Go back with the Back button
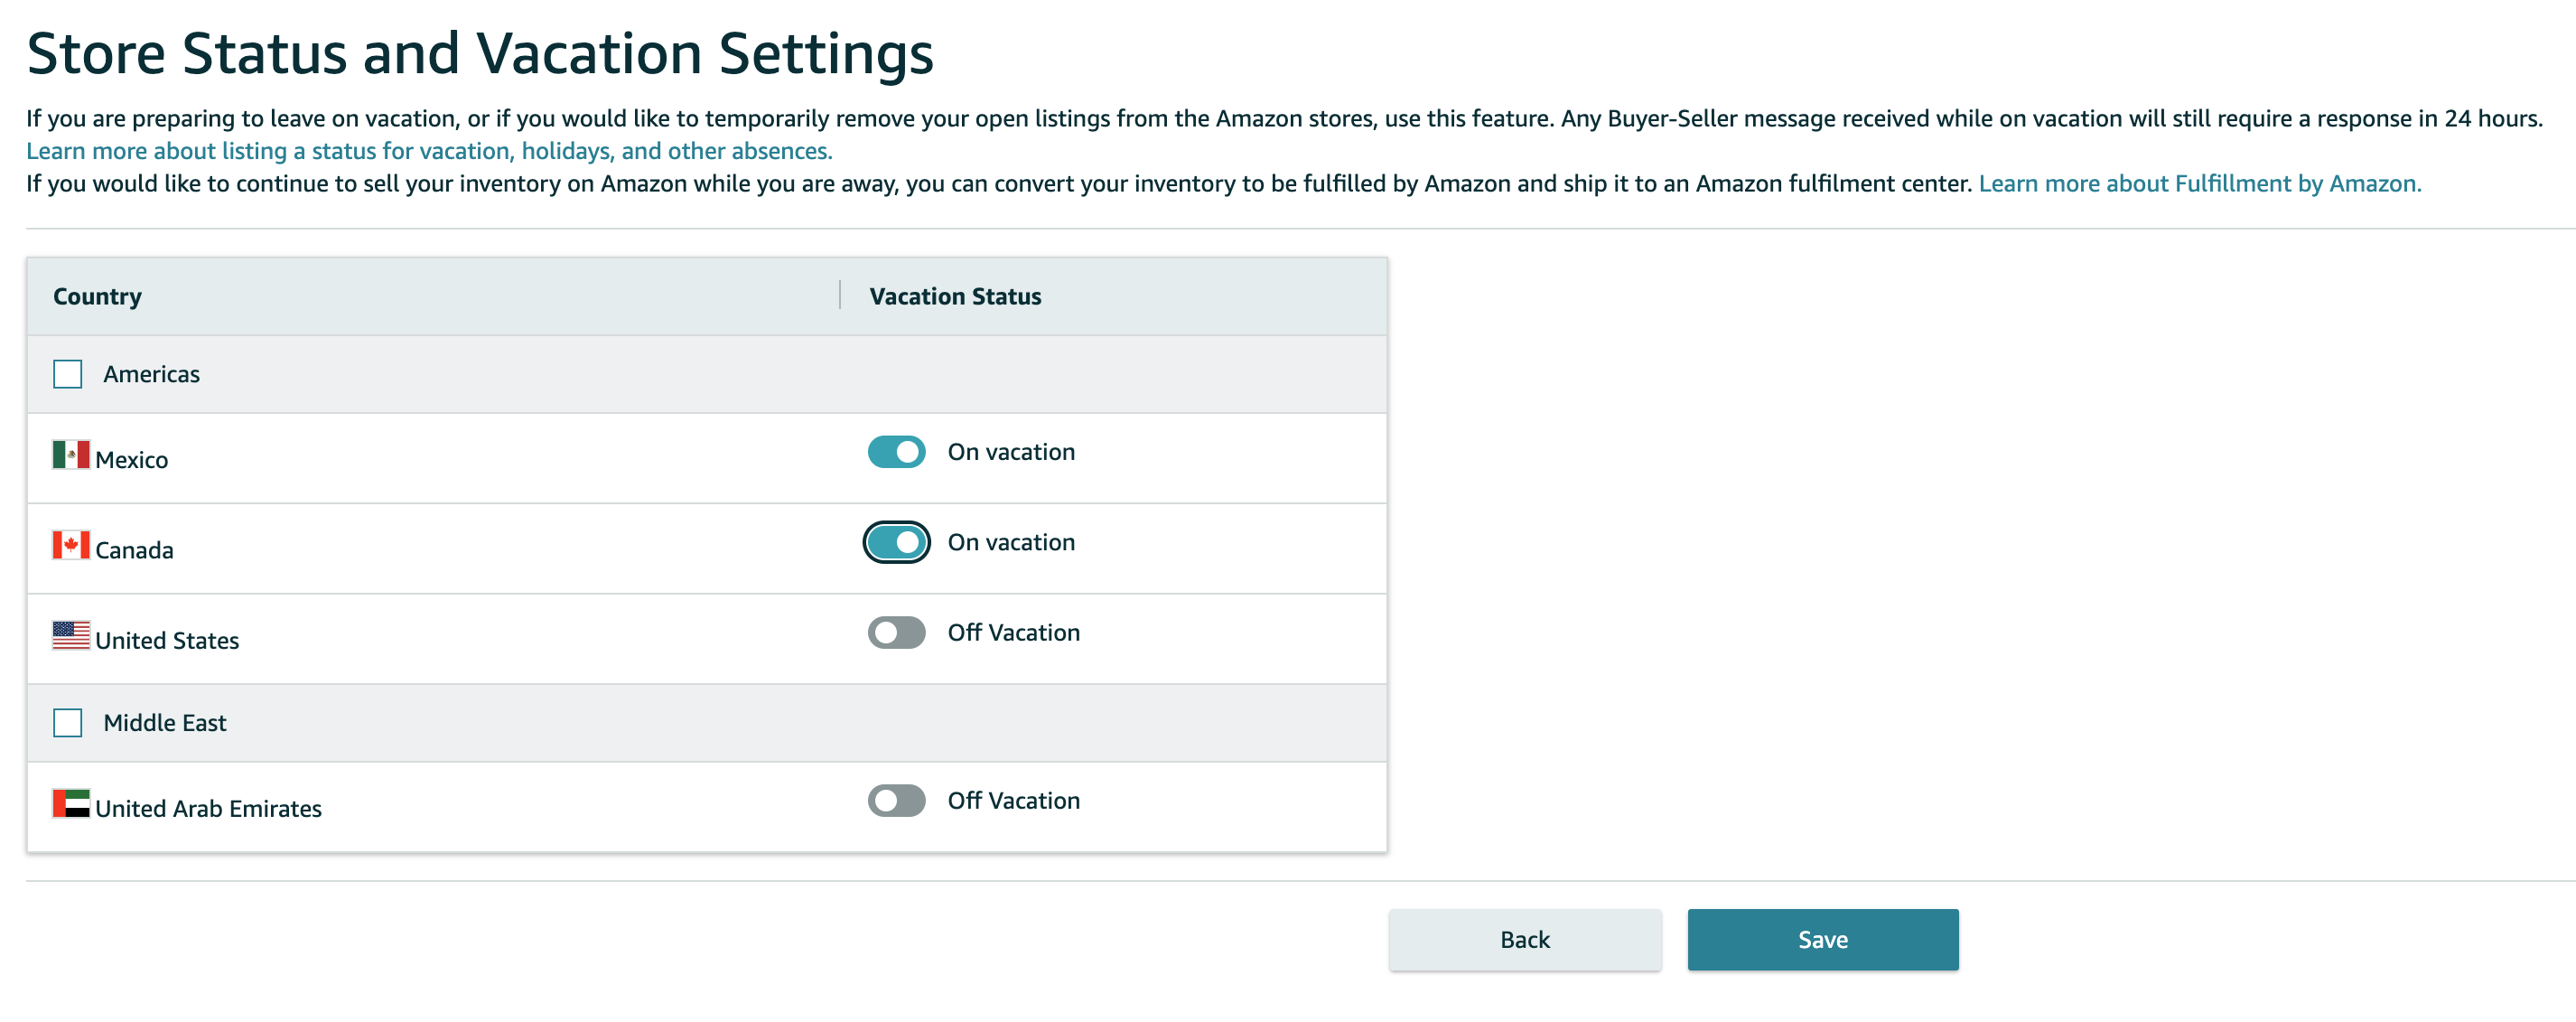The width and height of the screenshot is (2576, 1022). [x=1524, y=939]
